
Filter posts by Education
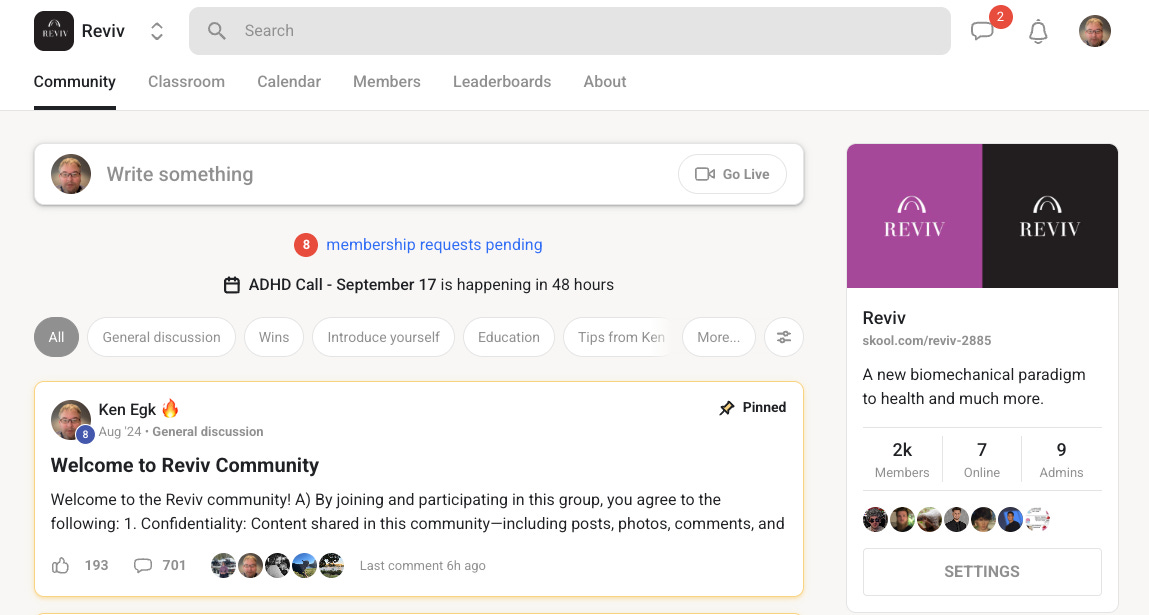pos(509,337)
